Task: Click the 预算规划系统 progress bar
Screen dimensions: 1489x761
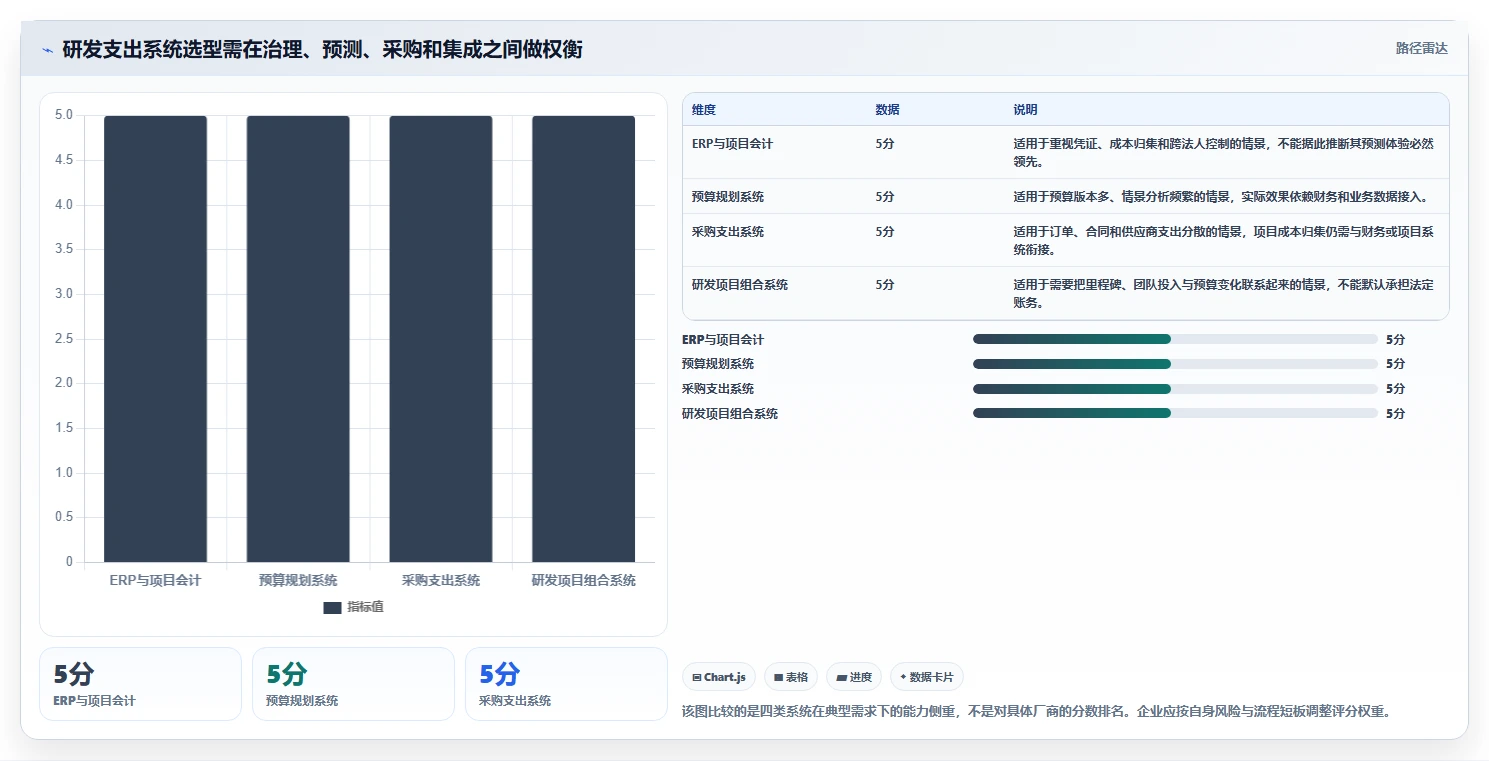Action: coord(1175,364)
